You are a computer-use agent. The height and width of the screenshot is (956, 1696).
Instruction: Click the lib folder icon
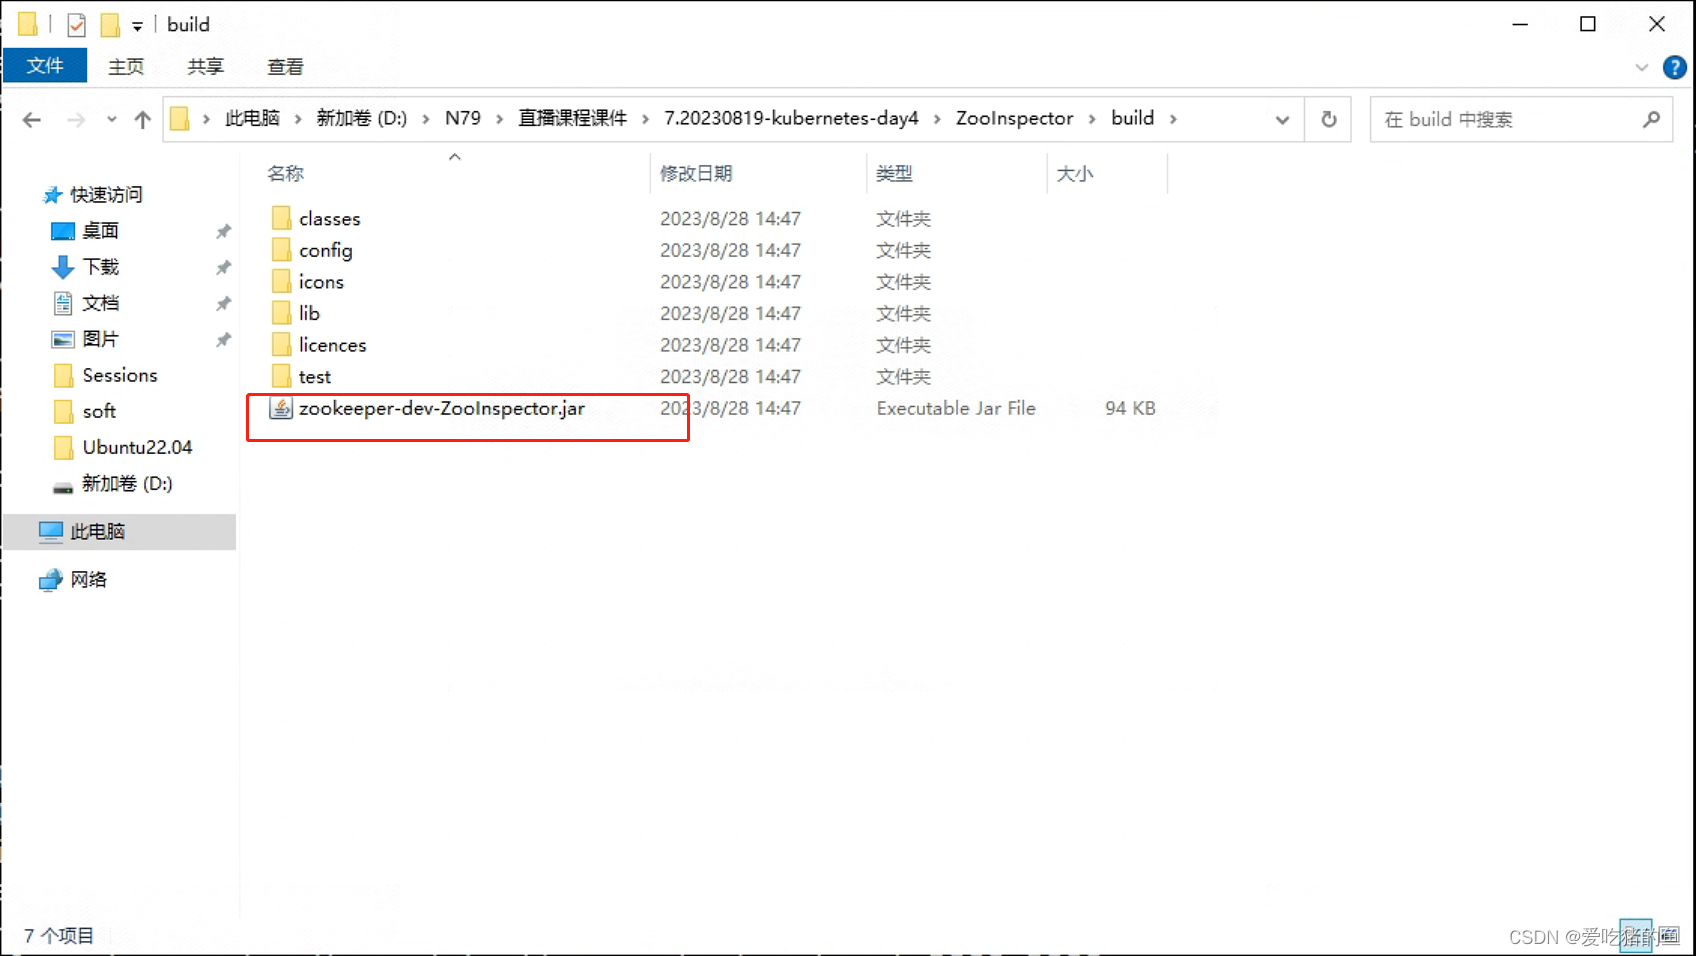coord(281,313)
